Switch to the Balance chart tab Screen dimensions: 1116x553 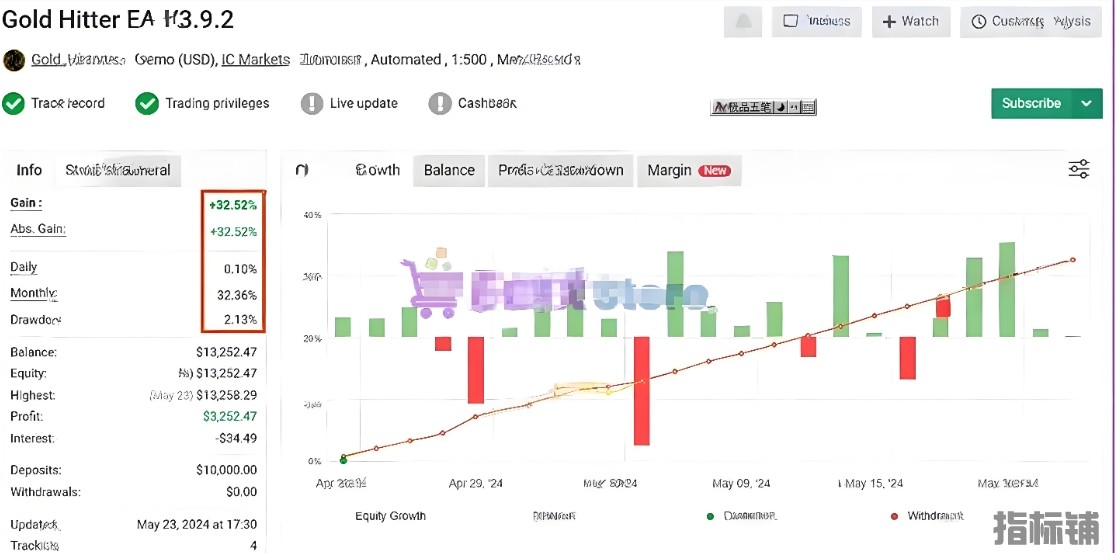coord(449,170)
